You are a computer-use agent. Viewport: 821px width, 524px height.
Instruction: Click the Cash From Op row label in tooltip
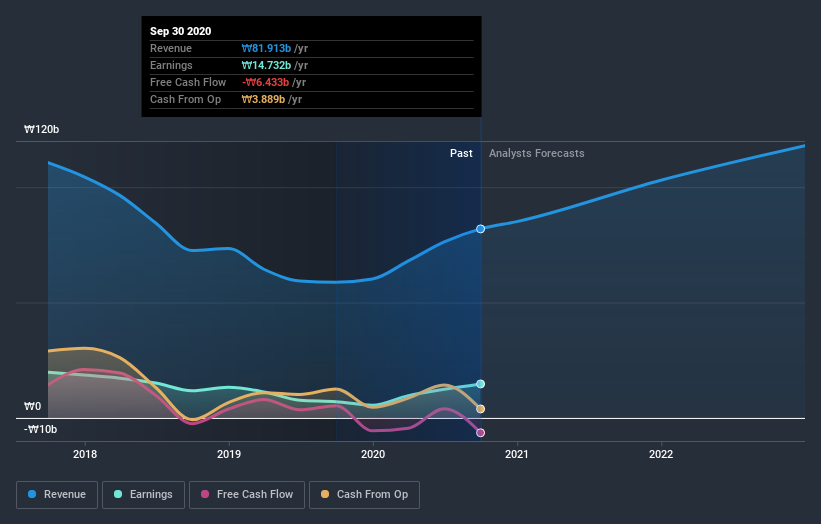pyautogui.click(x=185, y=99)
